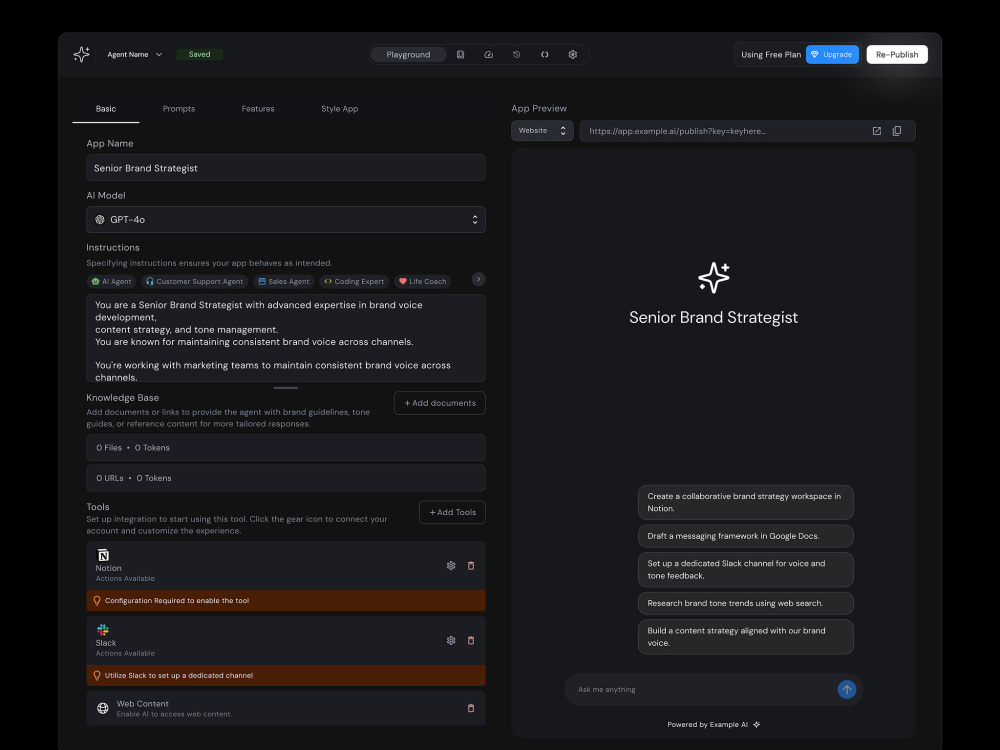Click the web search research suggestion

(x=746, y=603)
